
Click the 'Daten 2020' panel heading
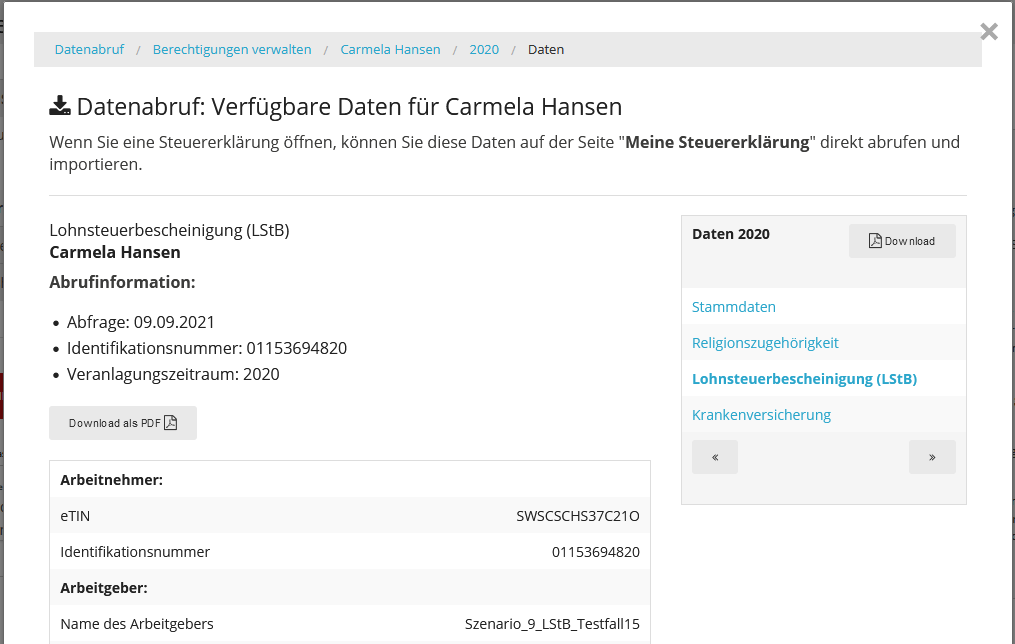tap(731, 234)
